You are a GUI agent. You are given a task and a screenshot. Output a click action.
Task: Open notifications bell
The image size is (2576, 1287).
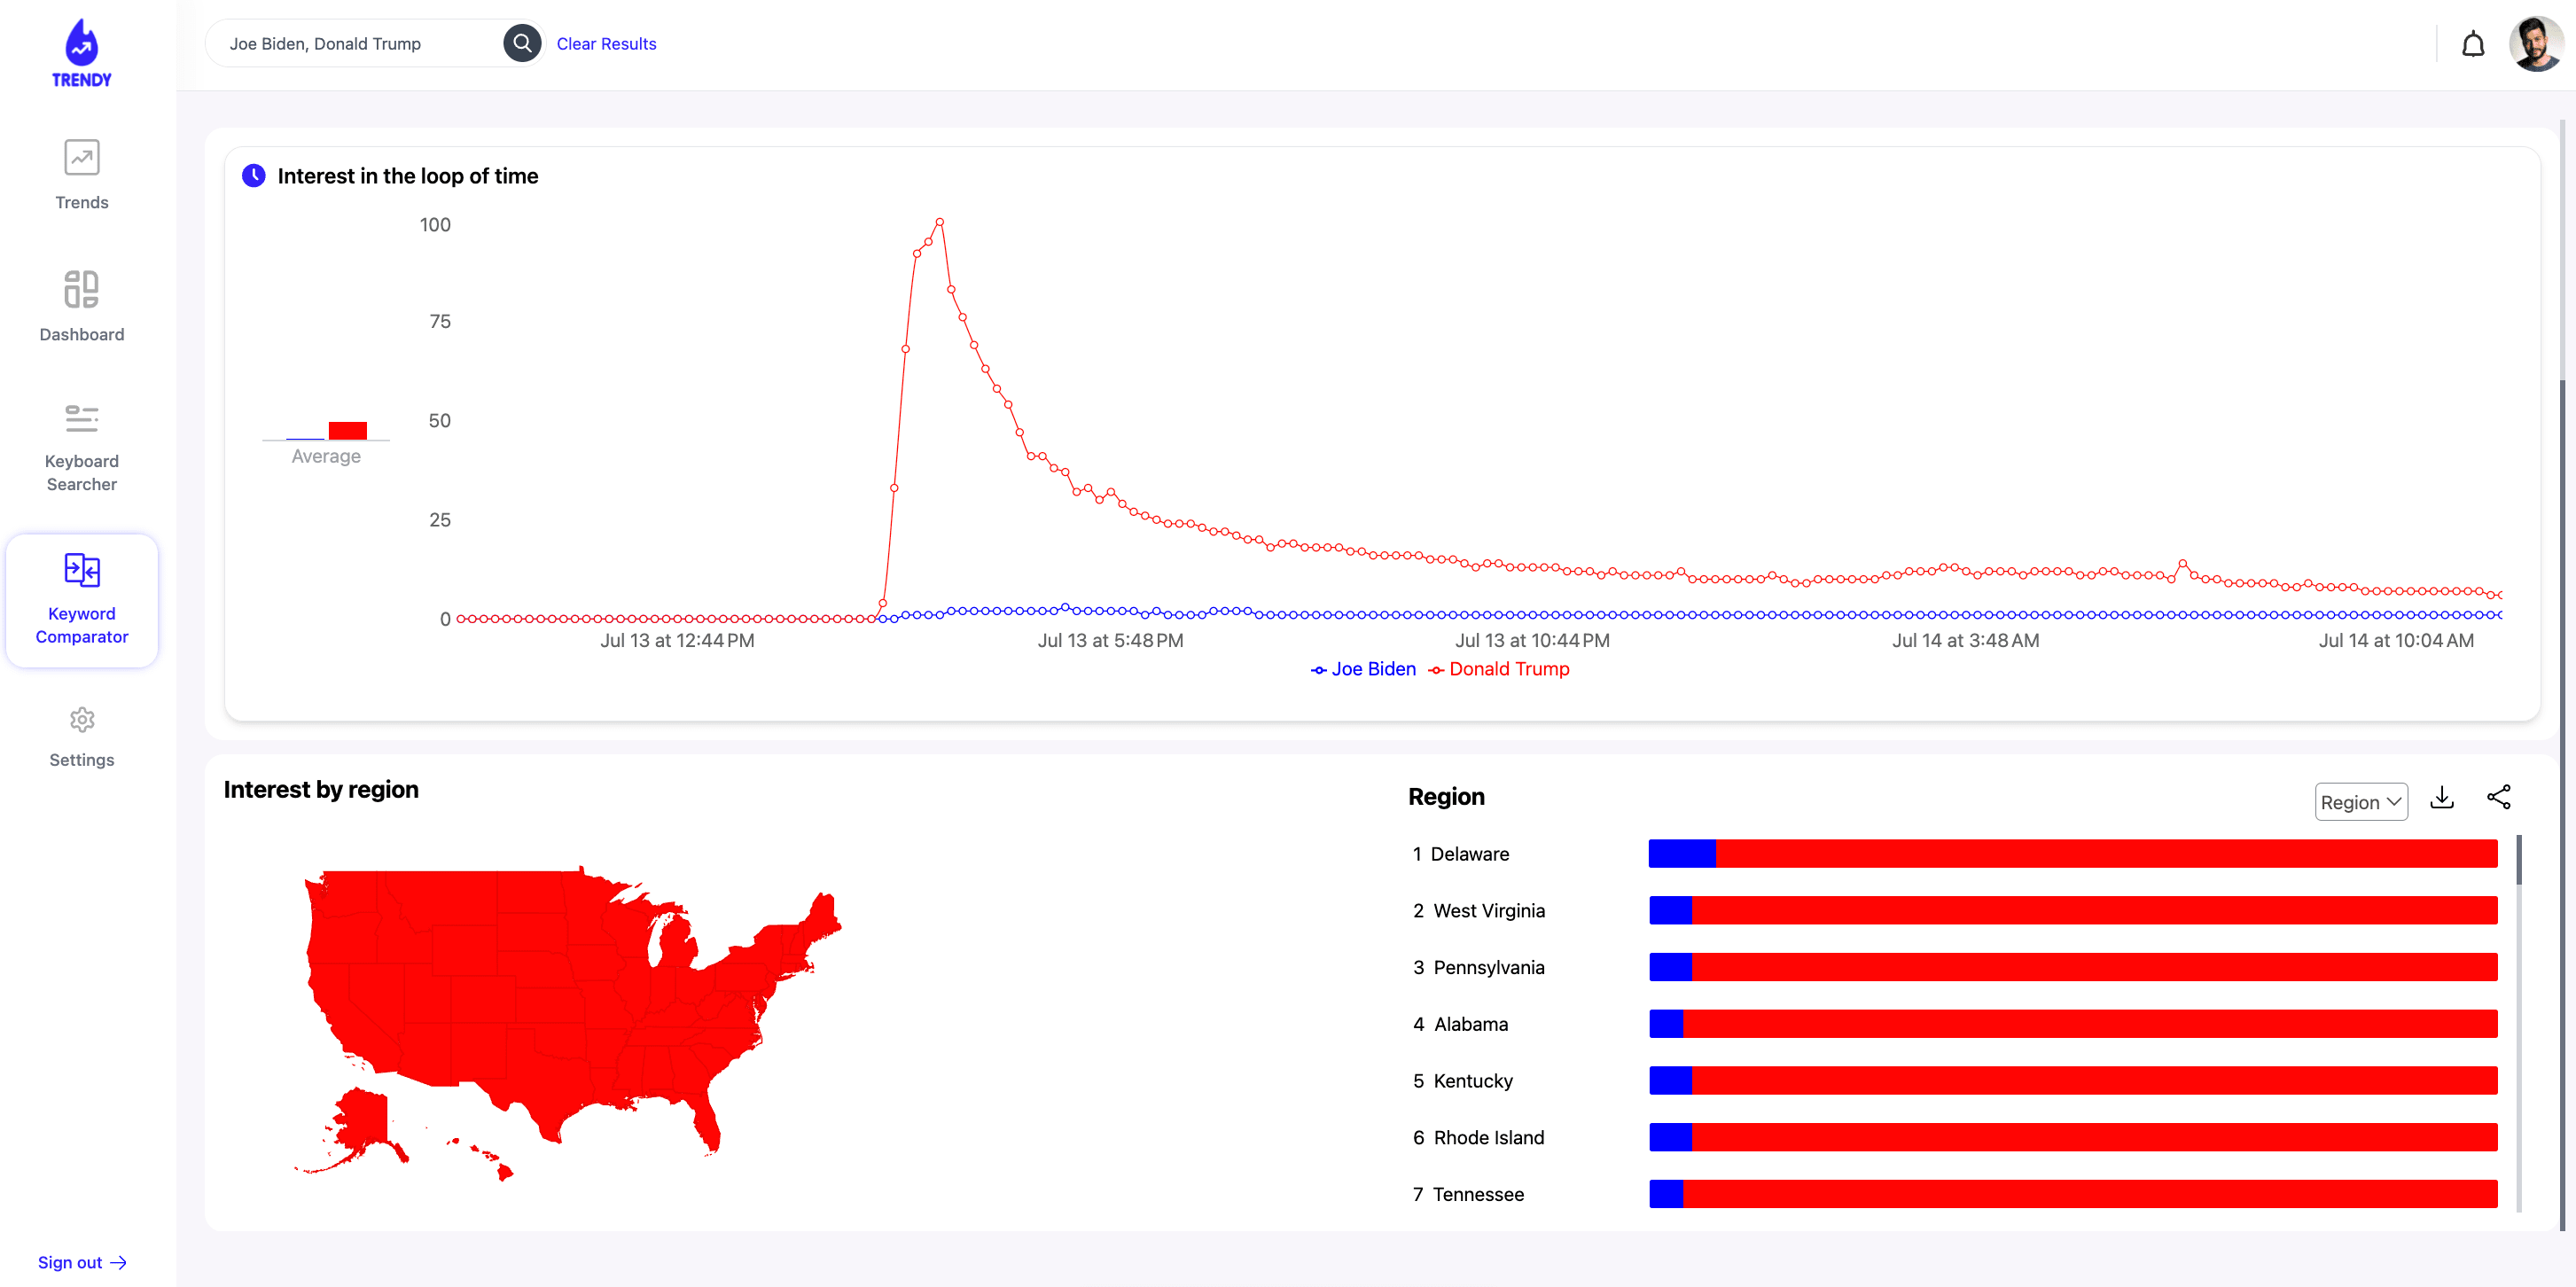click(x=2472, y=44)
